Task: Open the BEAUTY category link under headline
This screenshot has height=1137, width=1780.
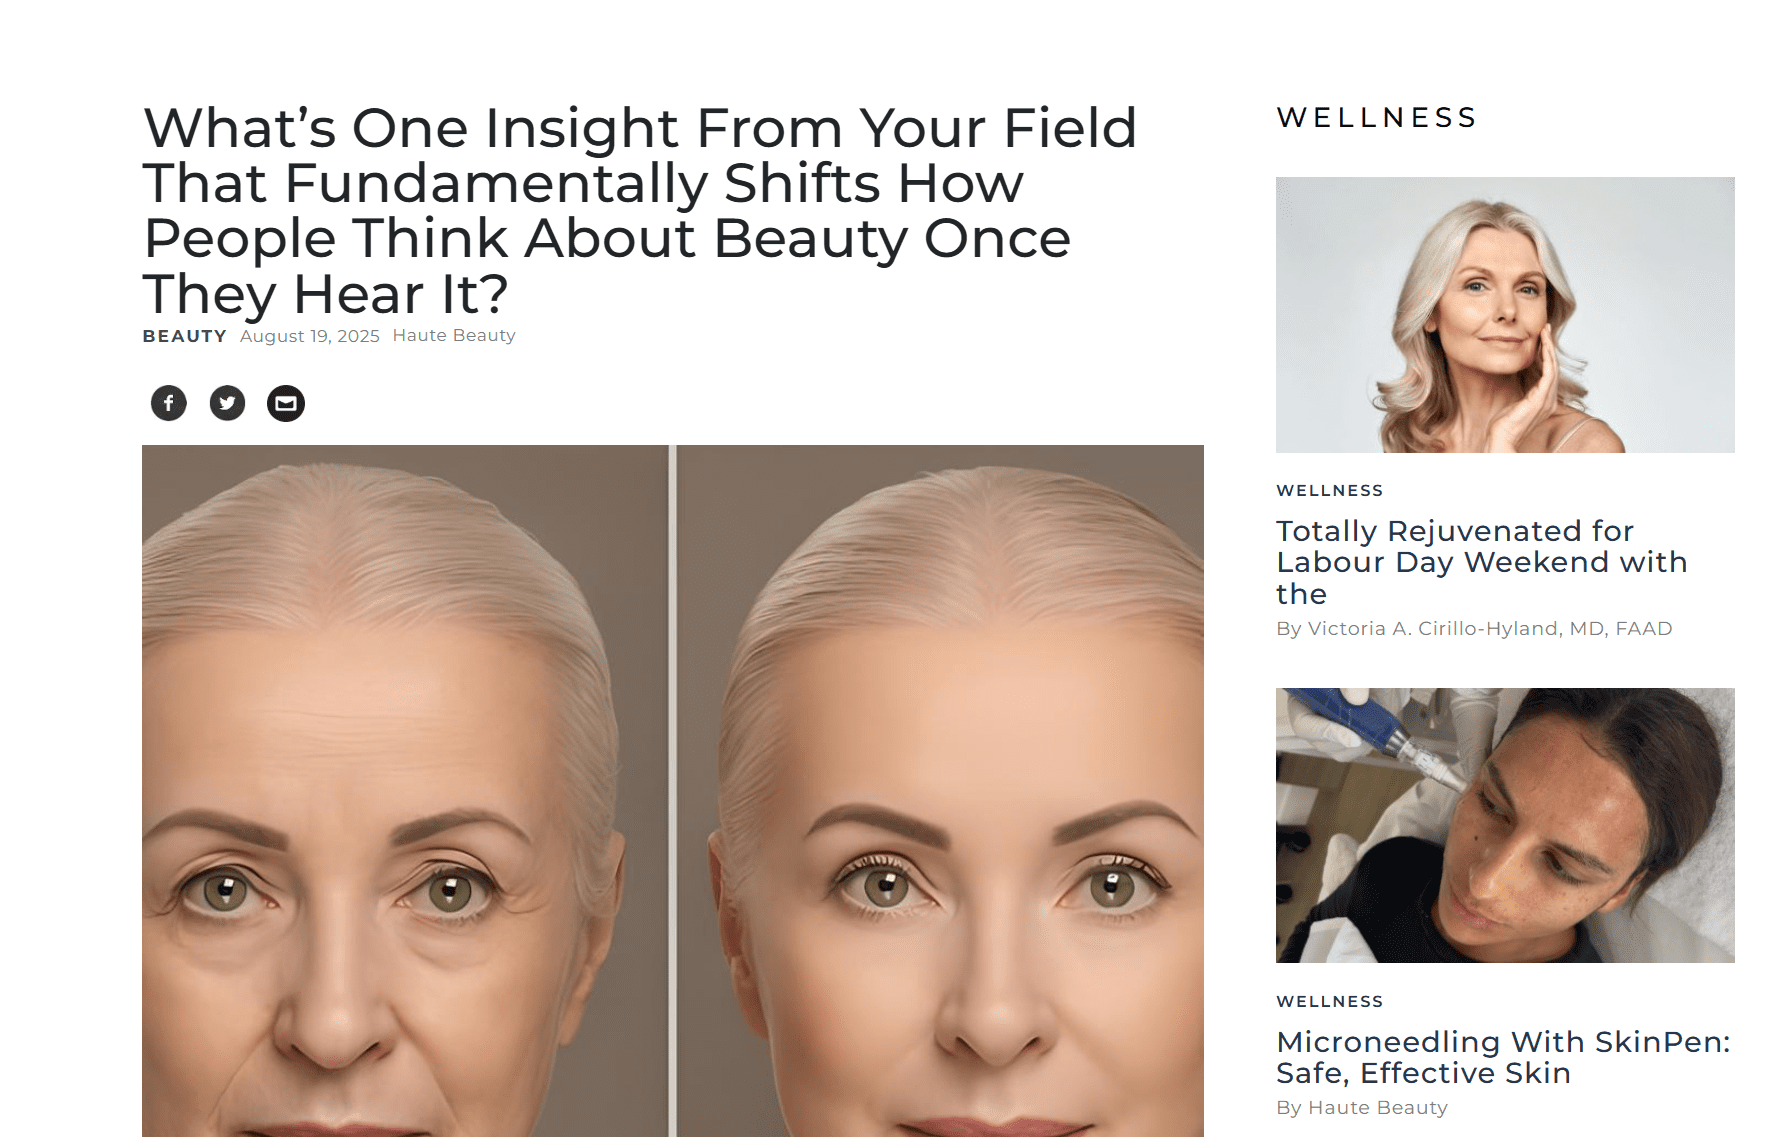Action: pos(185,336)
